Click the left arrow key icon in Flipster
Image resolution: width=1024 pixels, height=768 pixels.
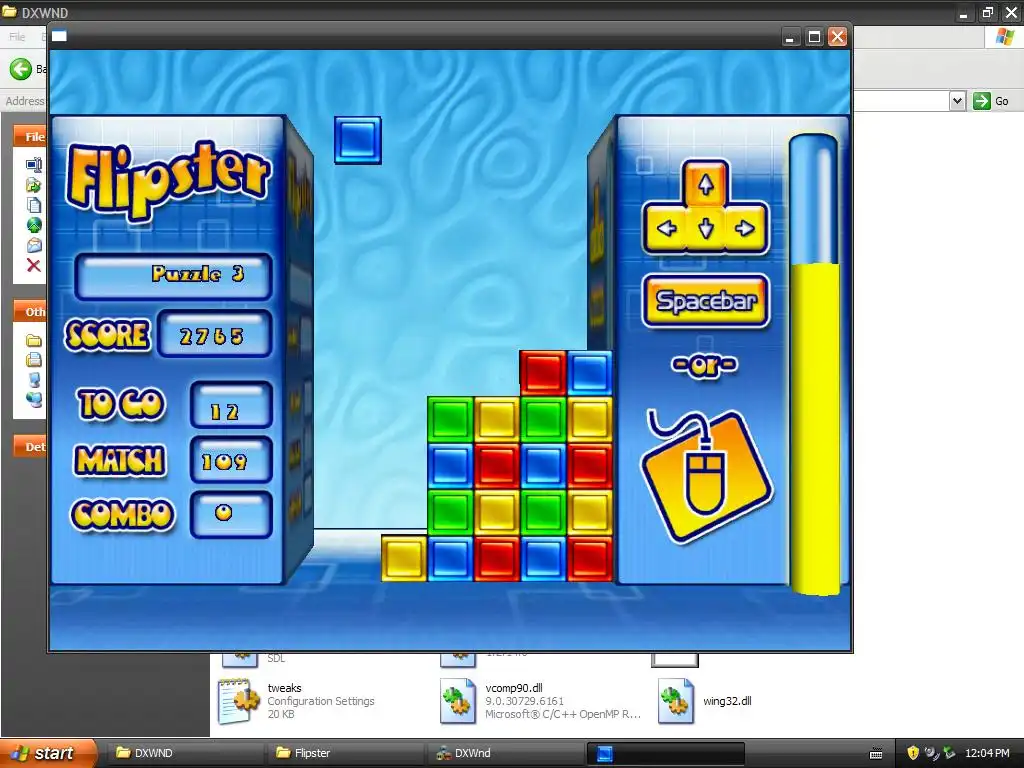point(665,228)
